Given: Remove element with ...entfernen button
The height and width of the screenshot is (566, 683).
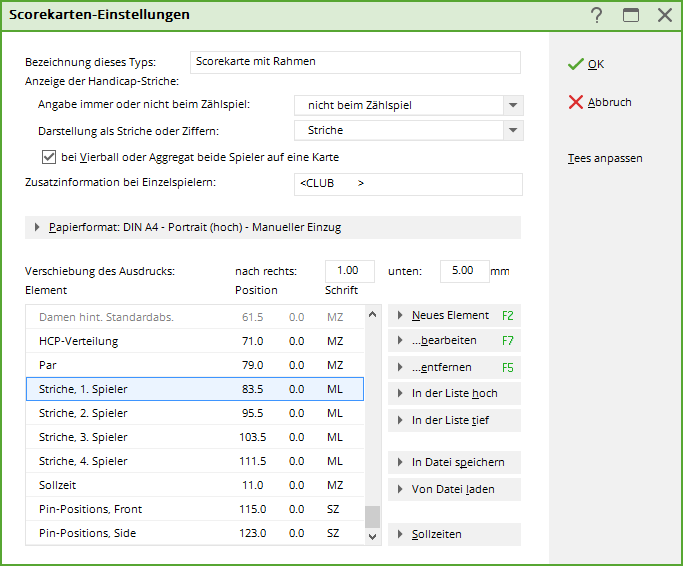Looking at the screenshot, I should [453, 367].
